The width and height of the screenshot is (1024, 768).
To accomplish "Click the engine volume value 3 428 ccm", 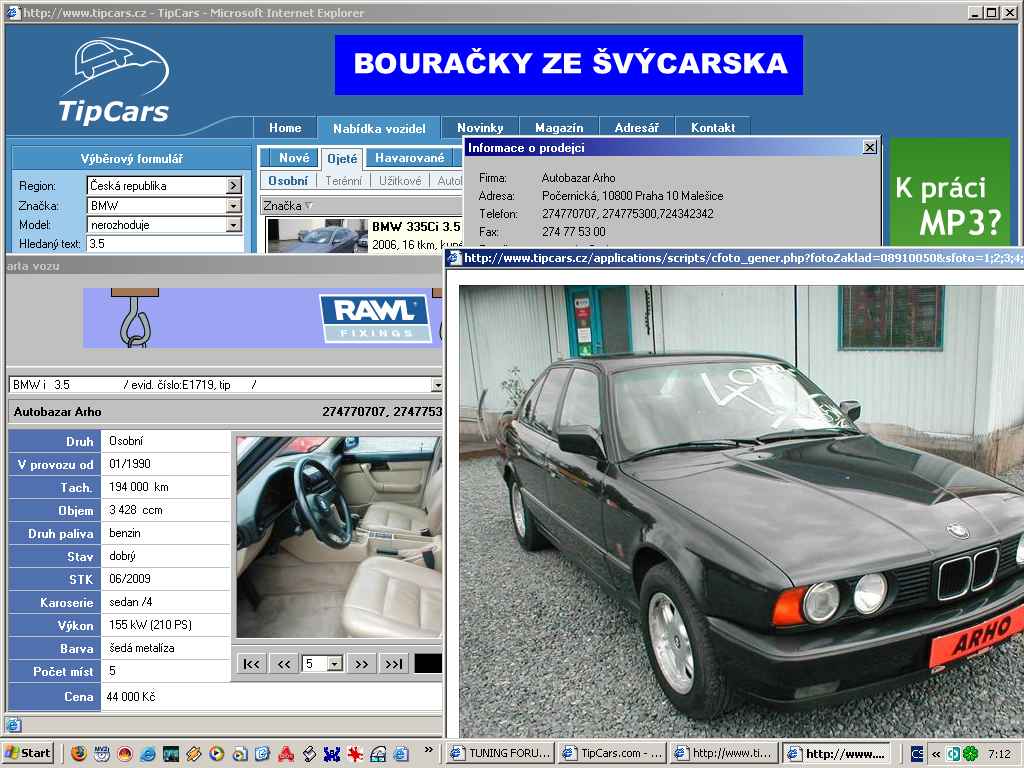I will click(x=136, y=510).
